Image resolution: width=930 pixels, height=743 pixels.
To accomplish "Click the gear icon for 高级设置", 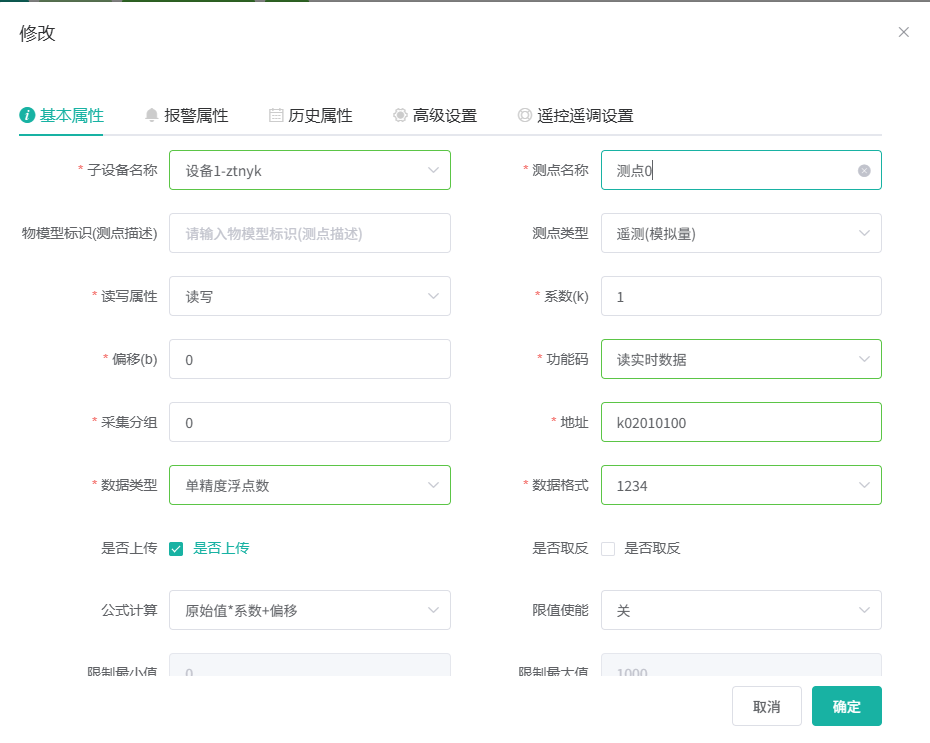I will (400, 115).
